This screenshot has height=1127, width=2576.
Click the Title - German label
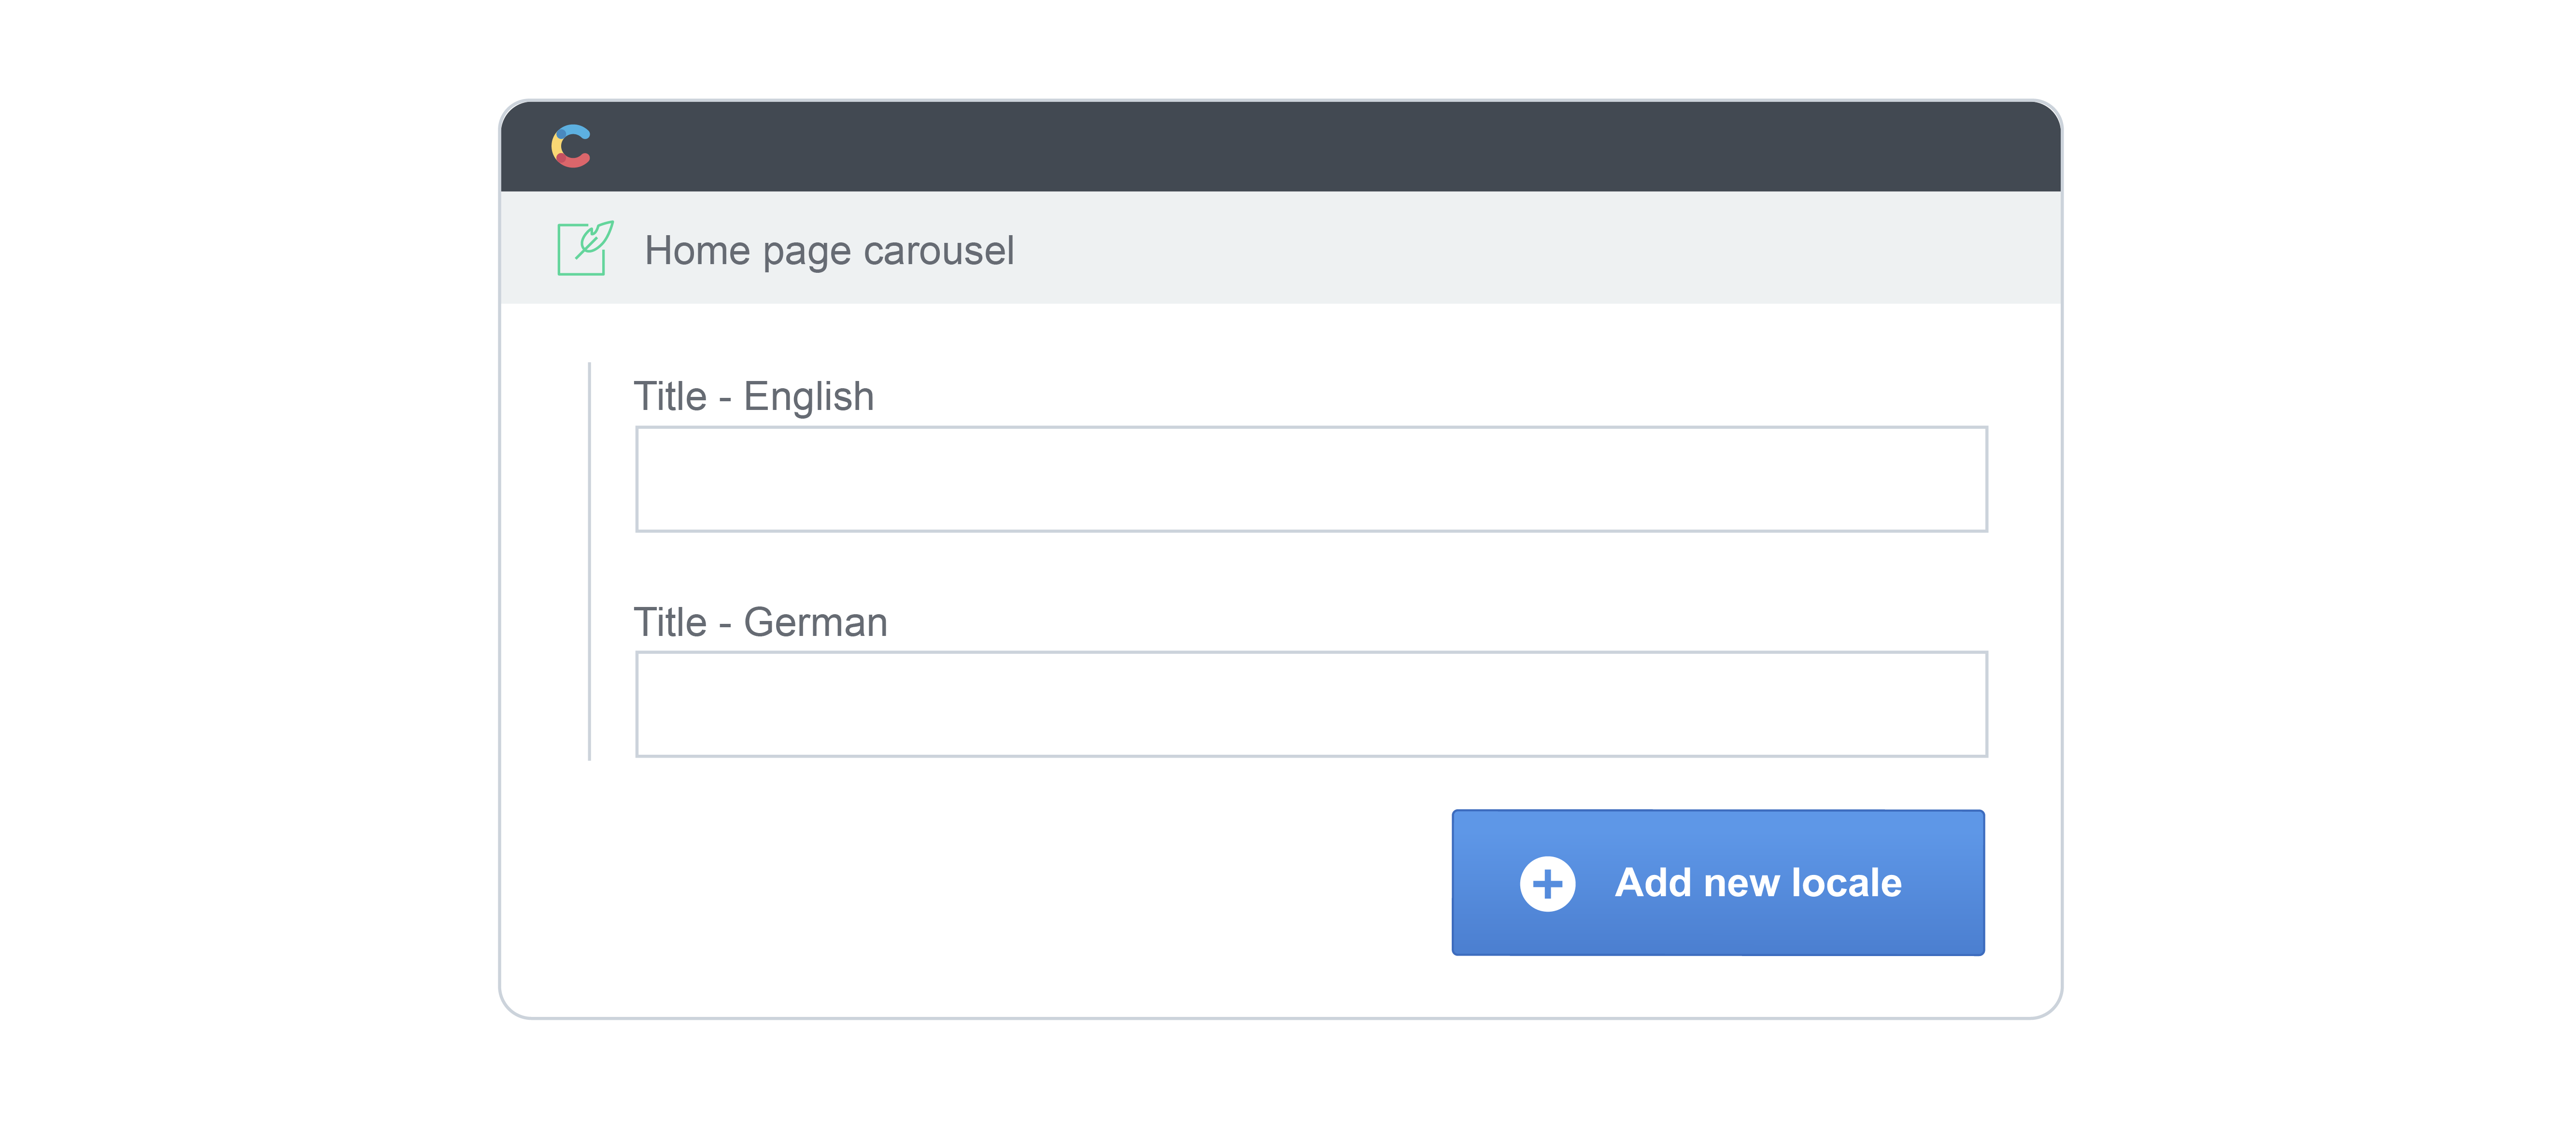760,622
